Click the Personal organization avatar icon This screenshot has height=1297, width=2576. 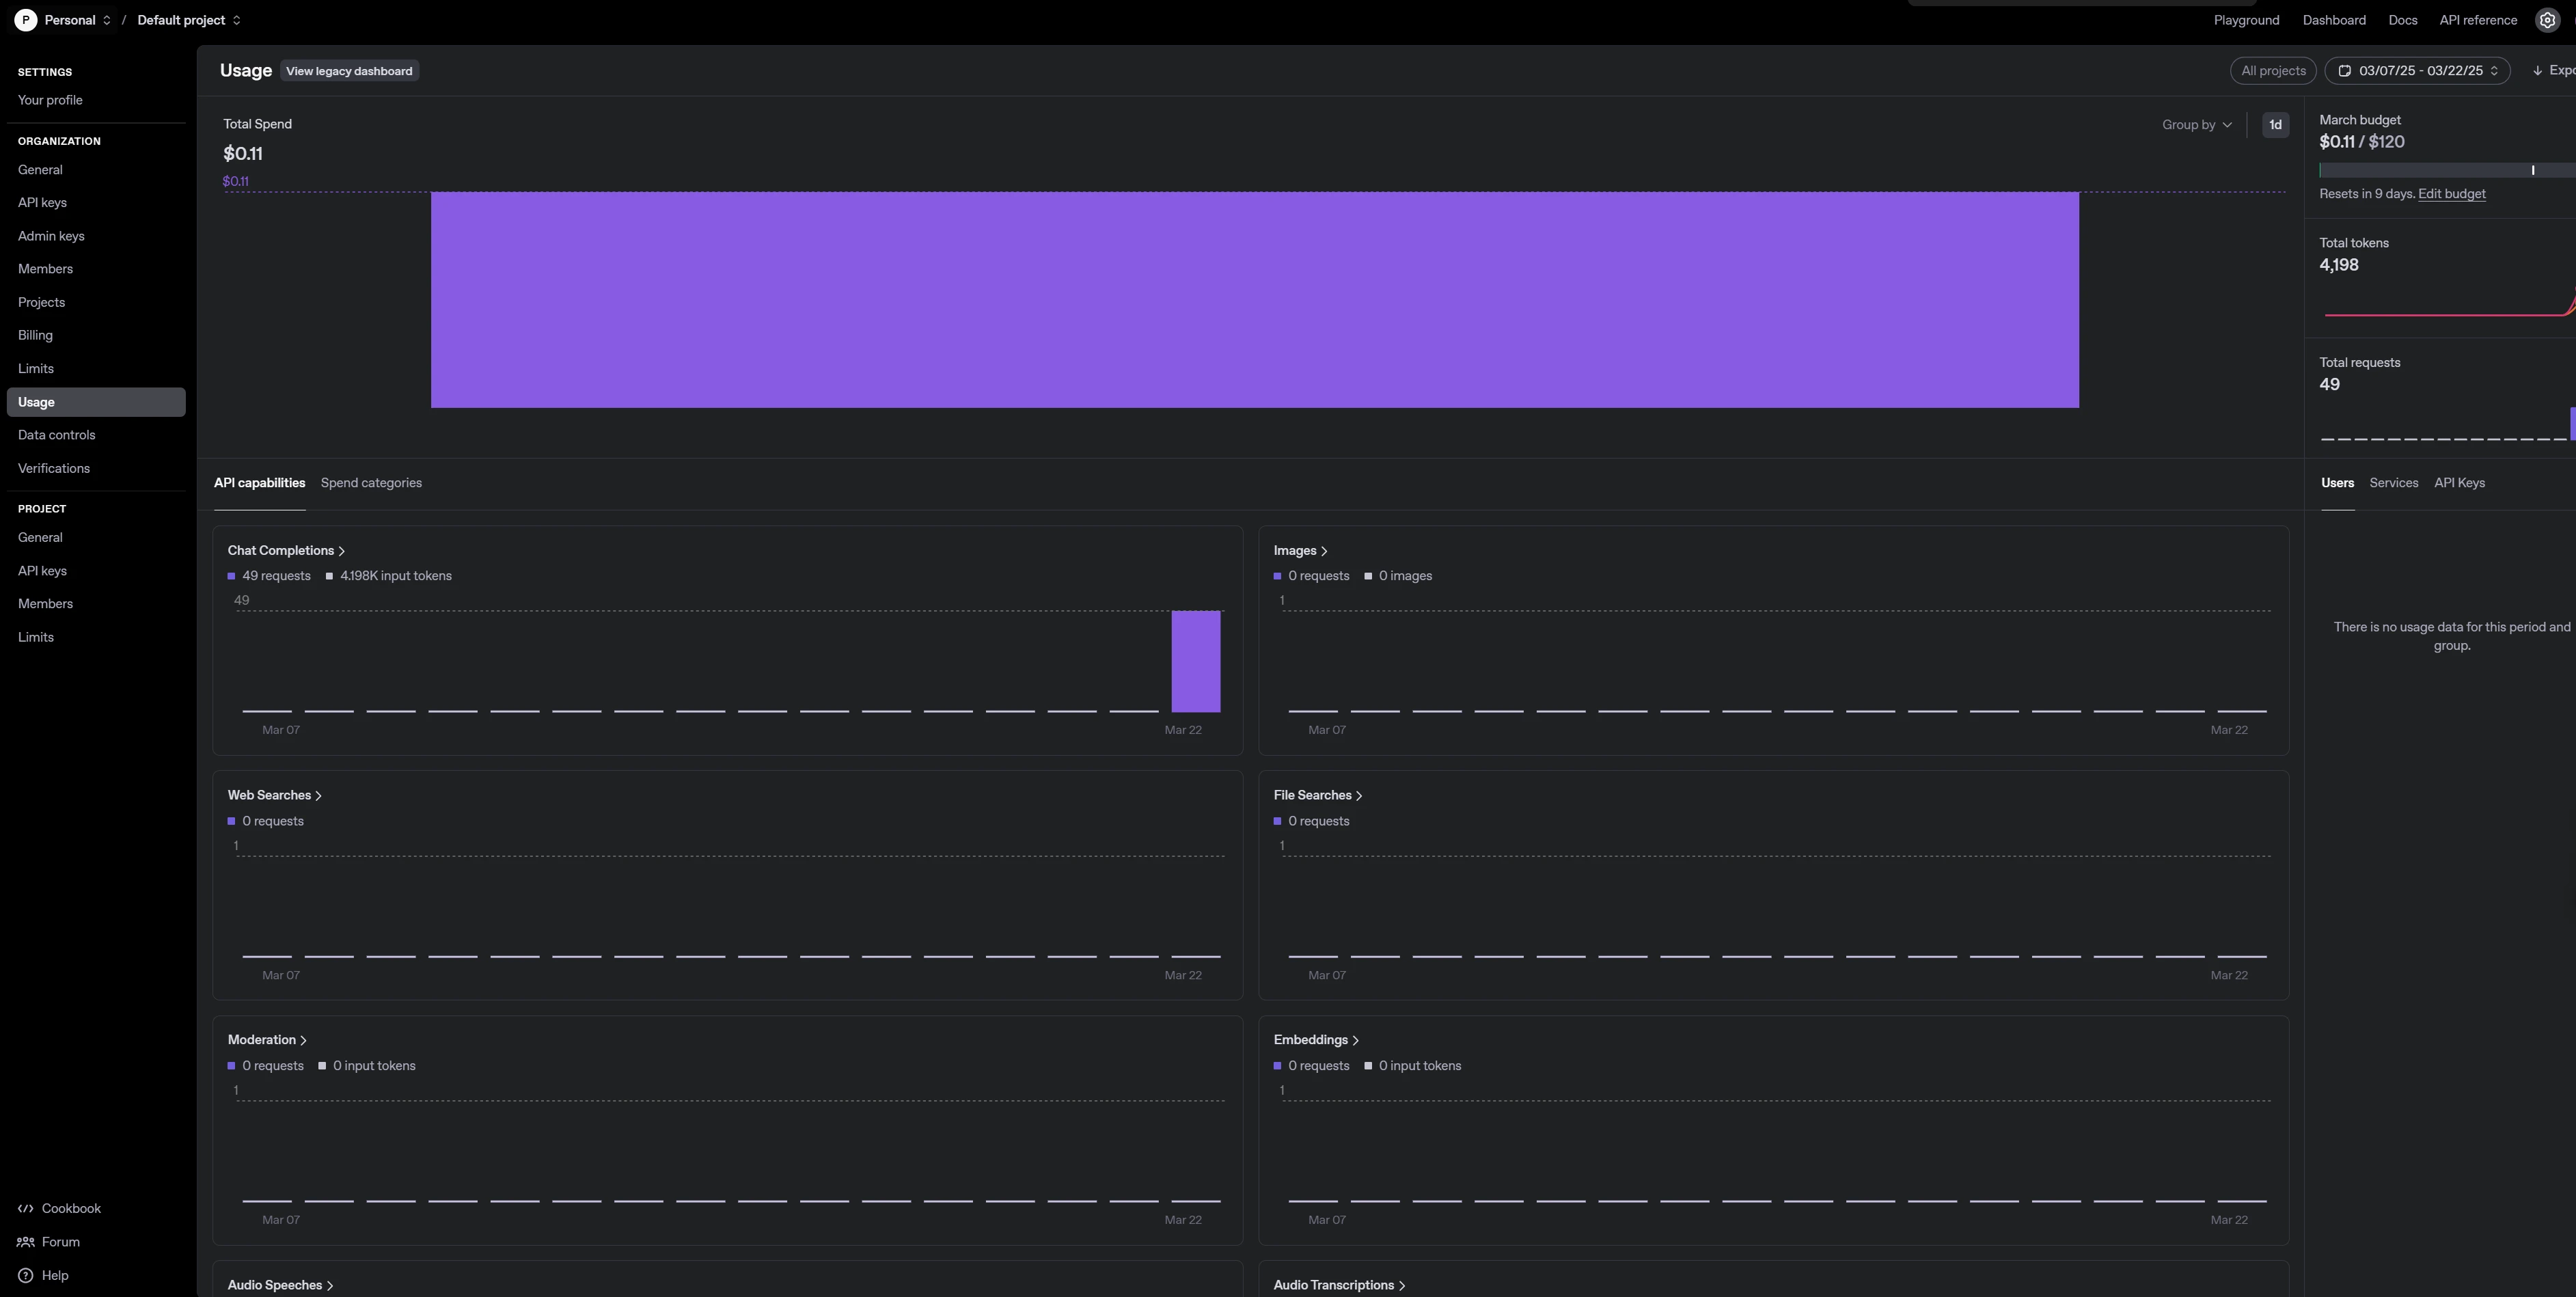pos(26,20)
